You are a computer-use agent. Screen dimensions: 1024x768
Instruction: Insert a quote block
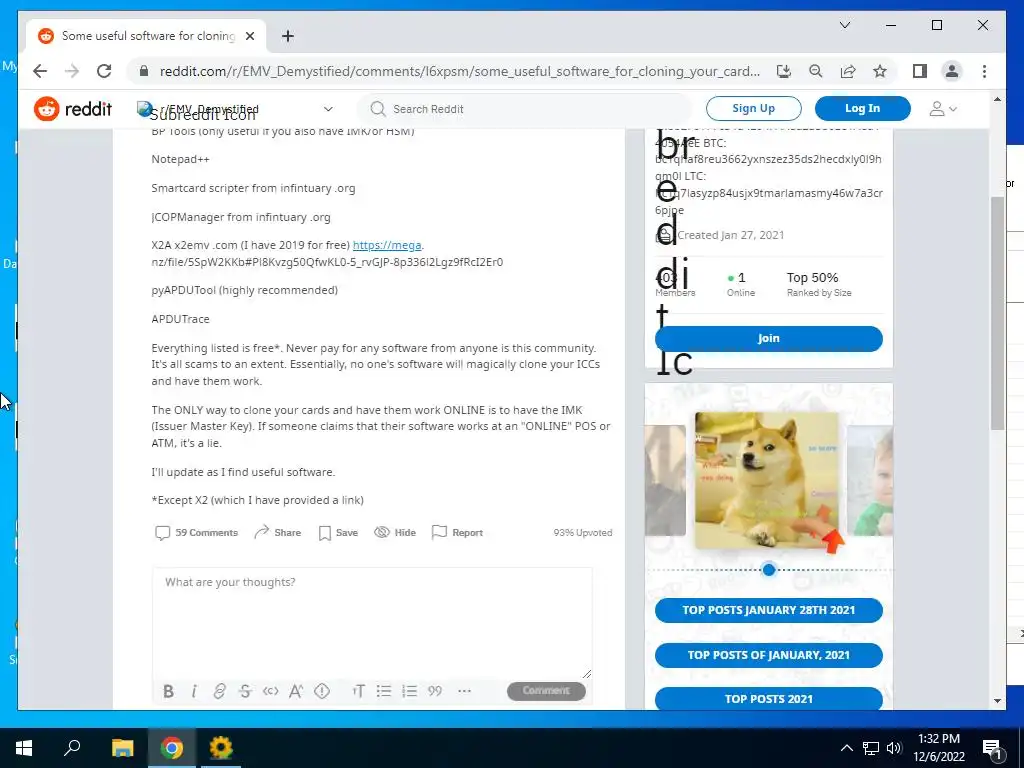click(x=435, y=691)
